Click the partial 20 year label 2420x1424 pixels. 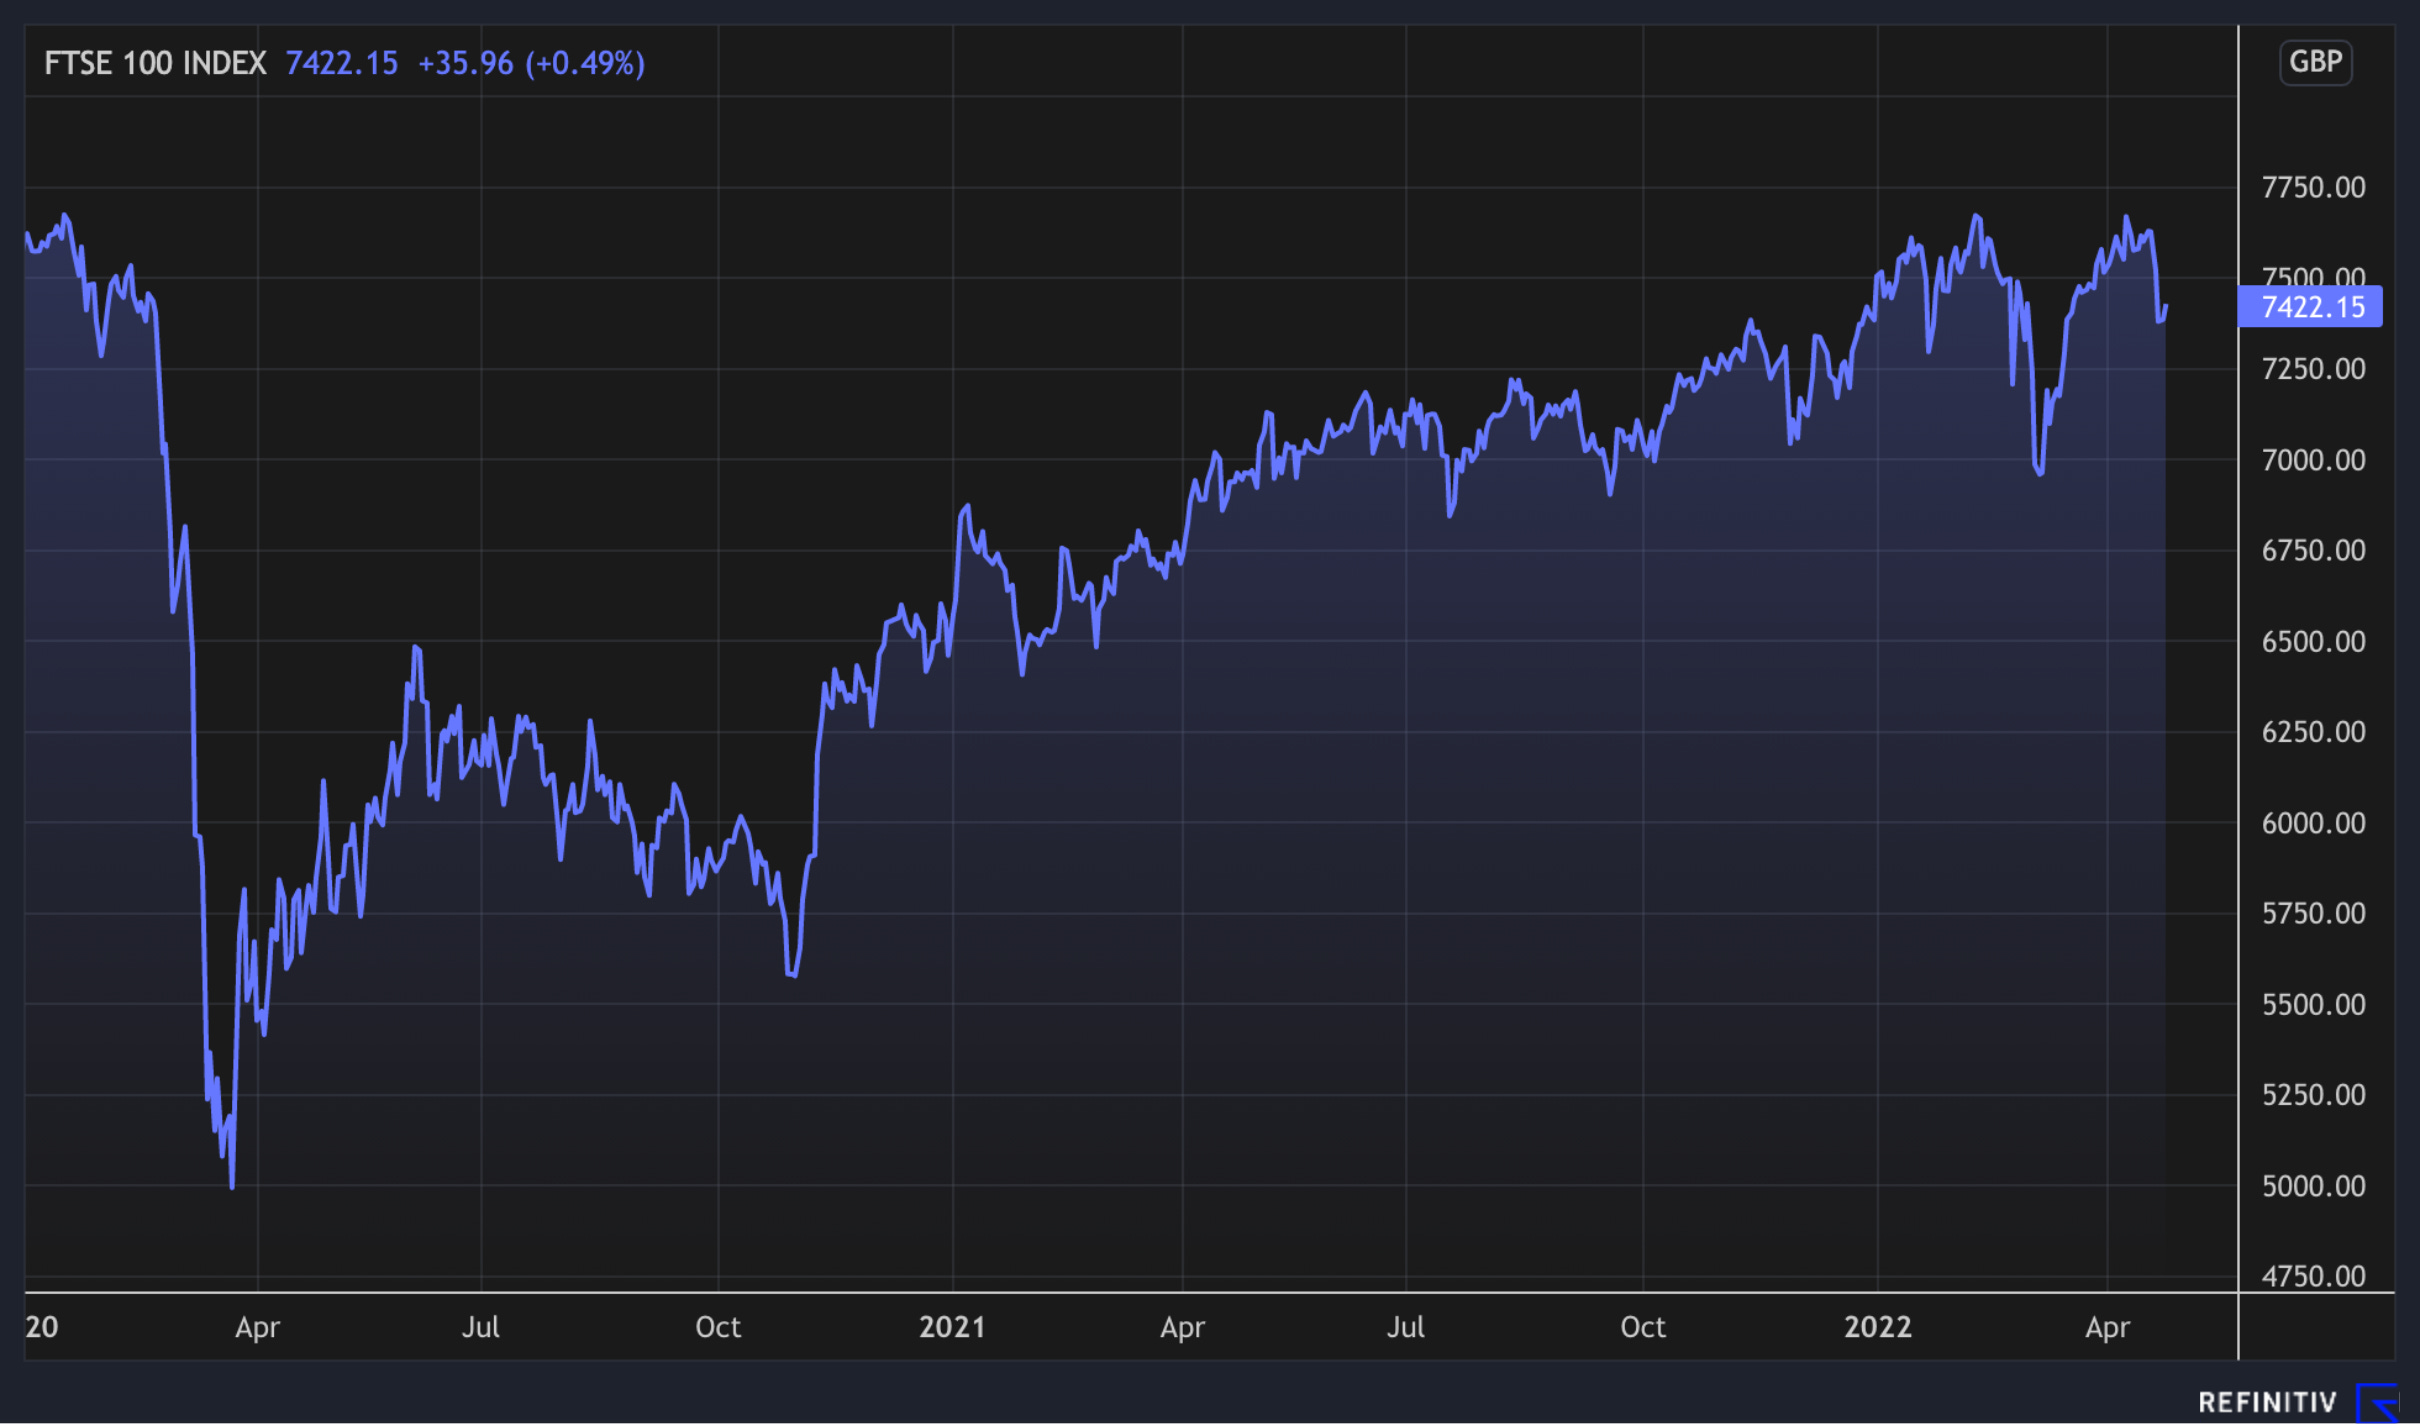(41, 1327)
